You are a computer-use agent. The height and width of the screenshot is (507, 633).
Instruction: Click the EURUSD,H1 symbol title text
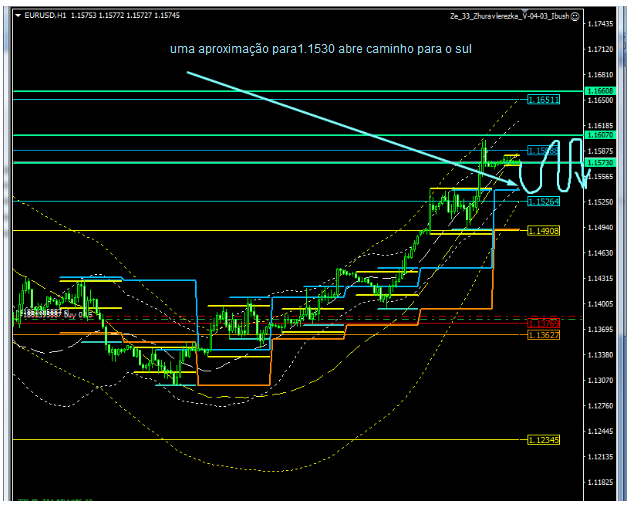coord(47,16)
